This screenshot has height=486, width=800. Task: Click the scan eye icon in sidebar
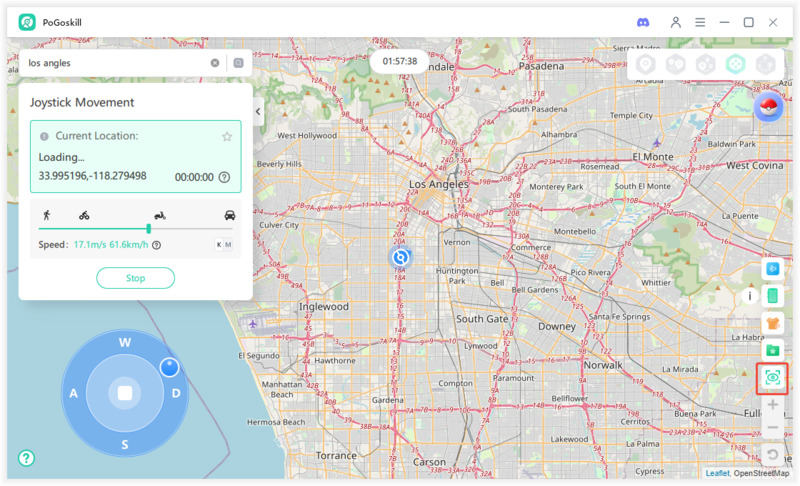coord(772,378)
